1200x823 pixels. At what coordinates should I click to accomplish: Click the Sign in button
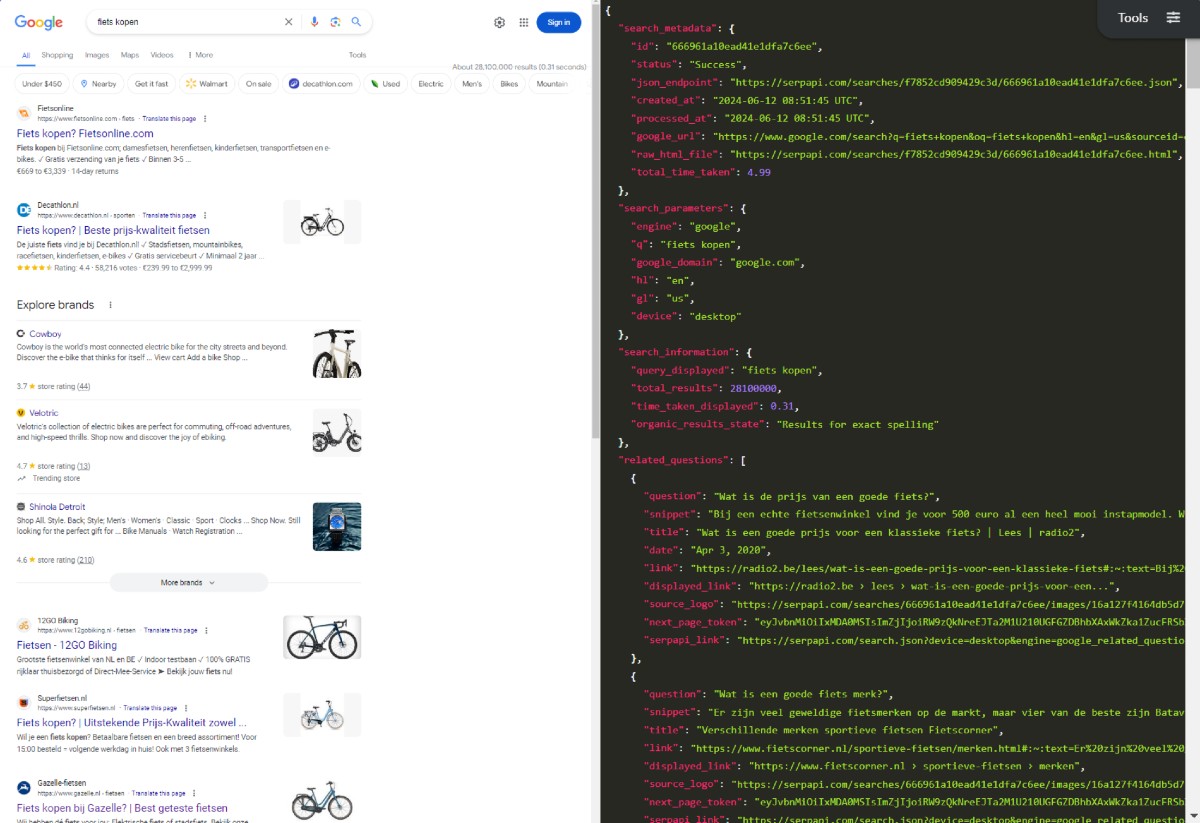(x=558, y=22)
